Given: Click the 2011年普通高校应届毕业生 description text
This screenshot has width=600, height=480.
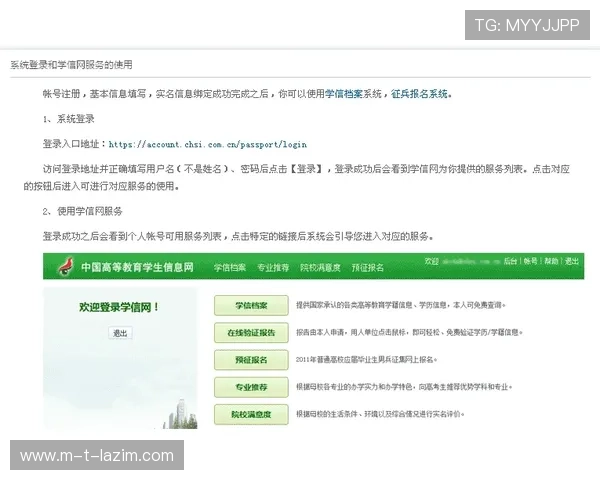Looking at the screenshot, I should click(366, 359).
